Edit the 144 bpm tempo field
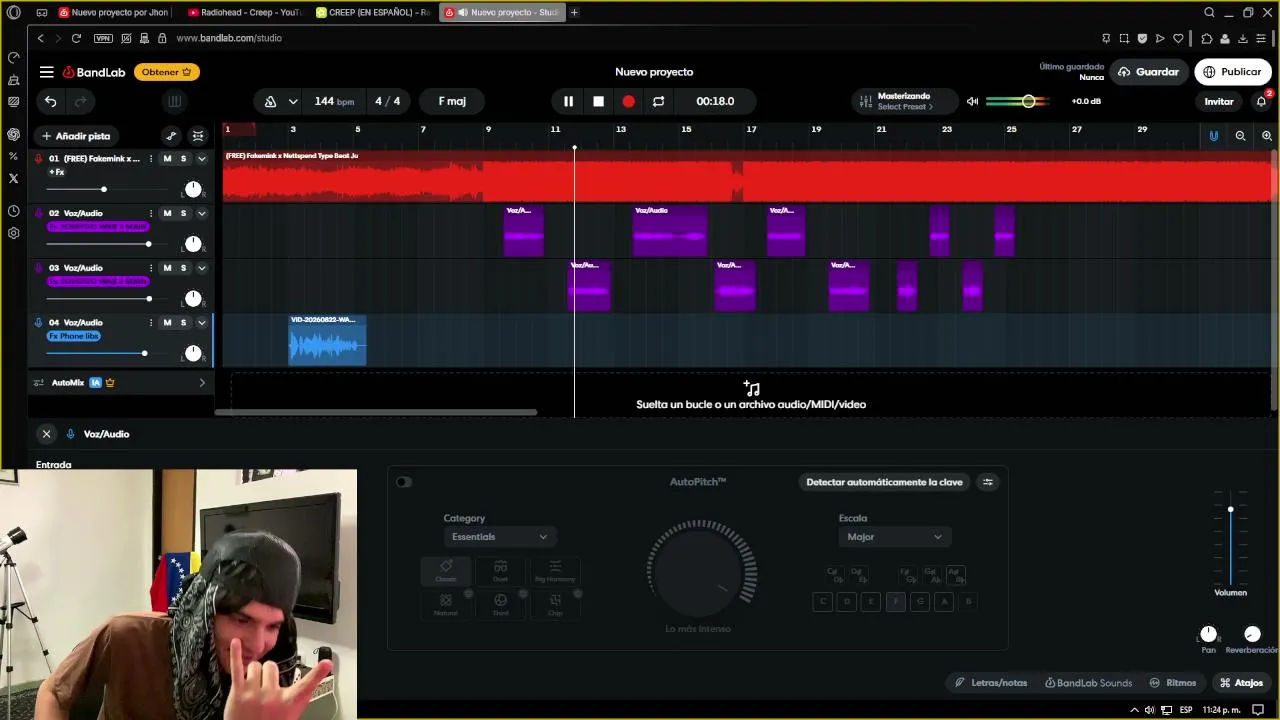Viewport: 1280px width, 720px height. tap(334, 101)
